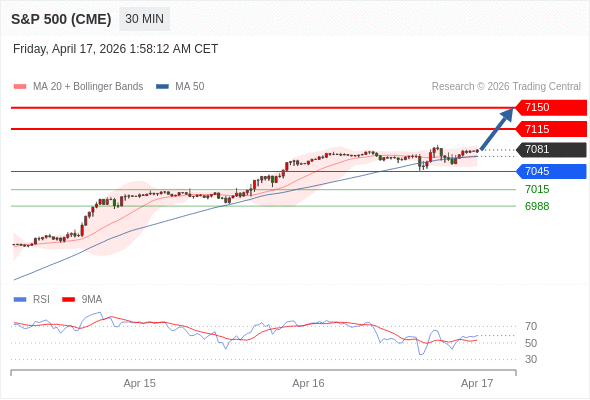Click the blue upward forecast arrow
The width and height of the screenshot is (590, 400).
click(x=497, y=129)
